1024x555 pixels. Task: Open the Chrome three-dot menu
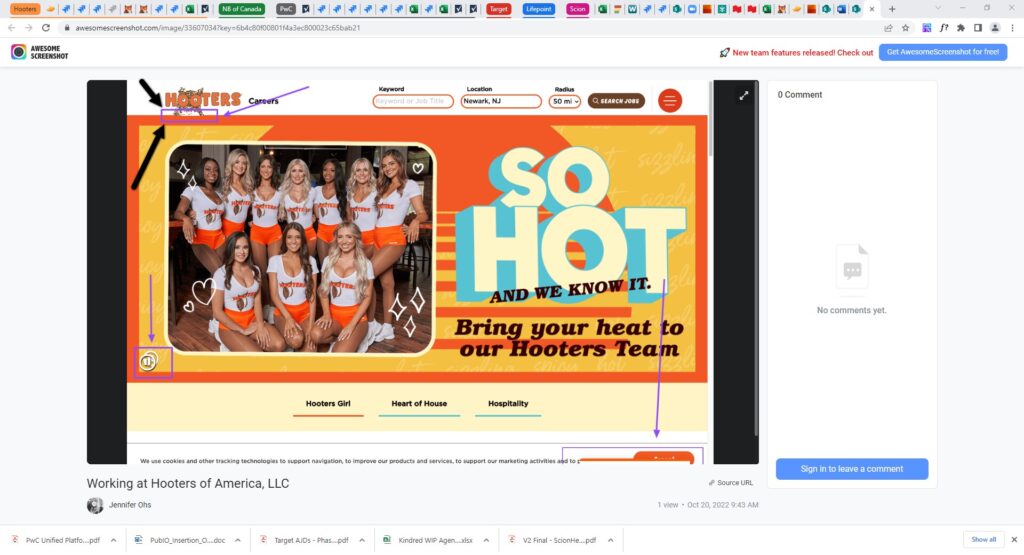(1012, 28)
